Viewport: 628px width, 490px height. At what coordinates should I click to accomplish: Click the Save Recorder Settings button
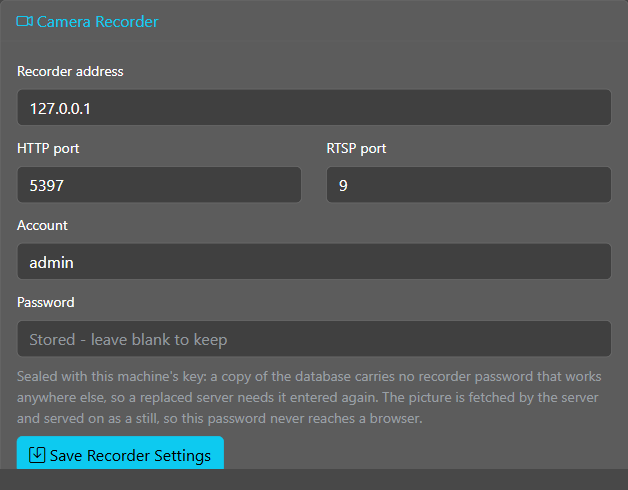tap(120, 453)
